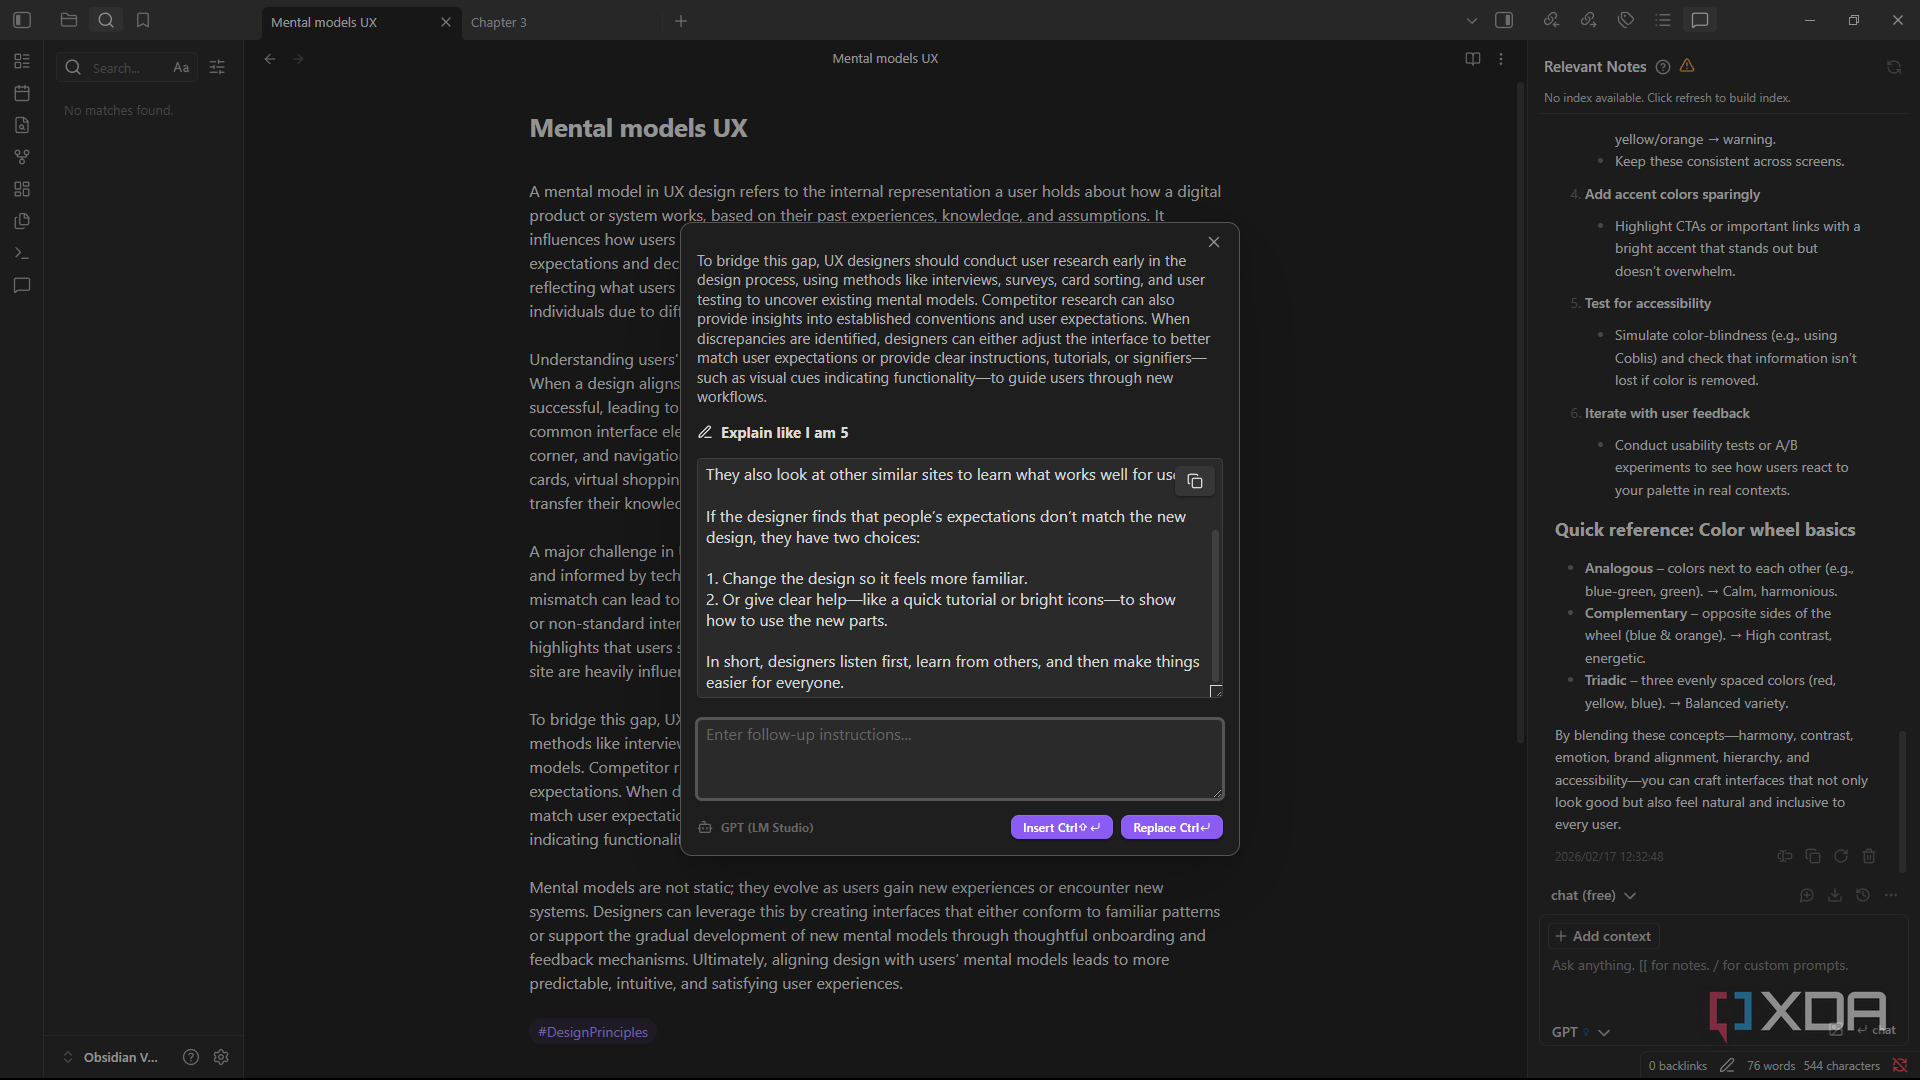Toggle the left sidebar
1920x1080 pixels.
[22, 20]
